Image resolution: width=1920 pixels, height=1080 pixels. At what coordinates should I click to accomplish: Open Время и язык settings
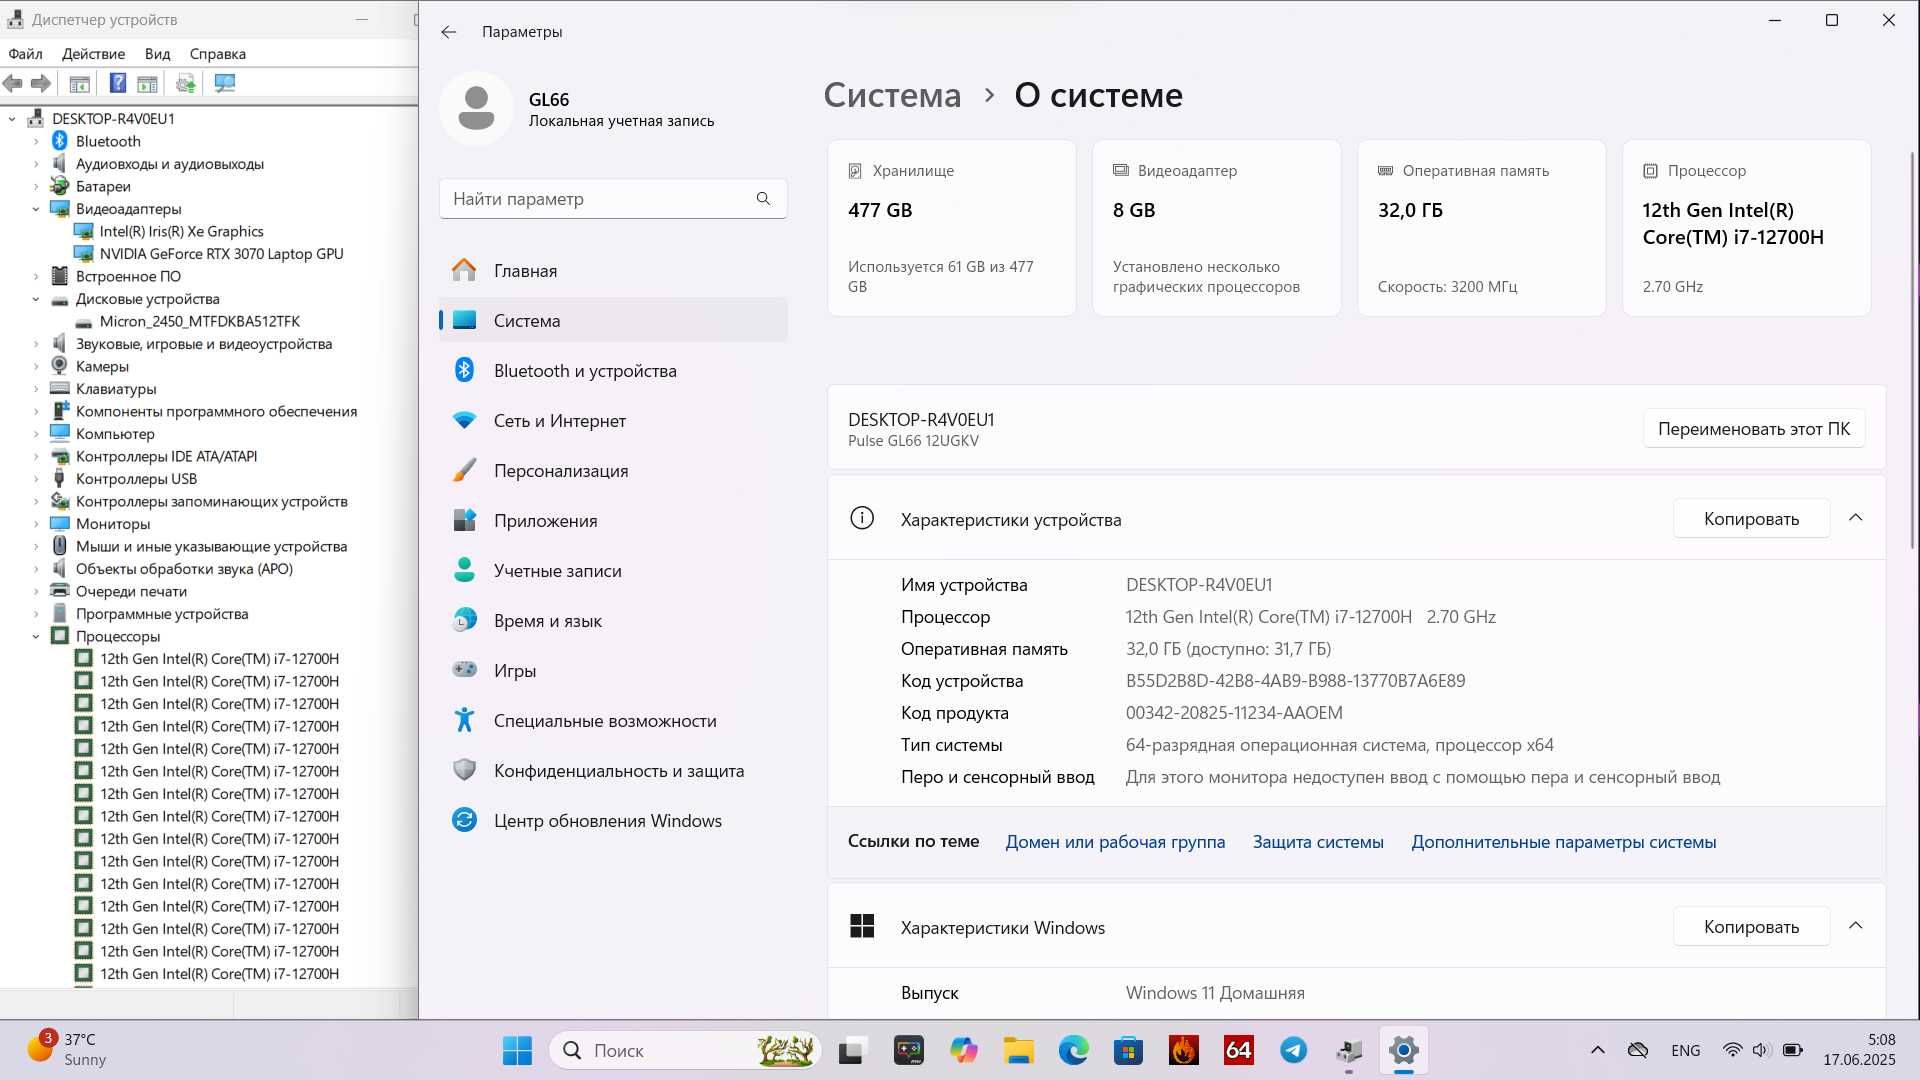click(613, 621)
